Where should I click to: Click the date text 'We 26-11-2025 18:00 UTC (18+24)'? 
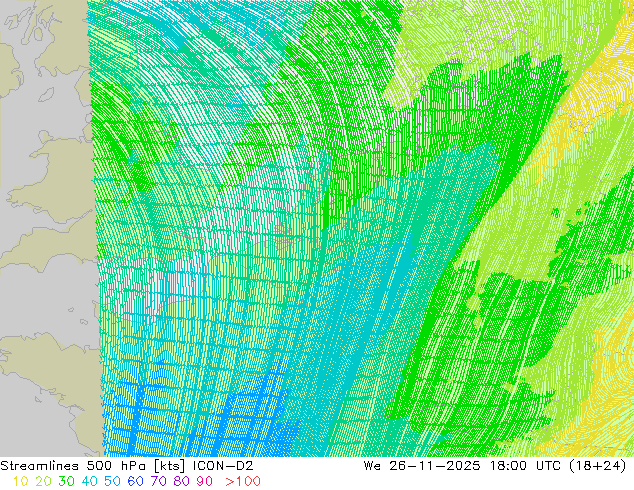pos(495,466)
